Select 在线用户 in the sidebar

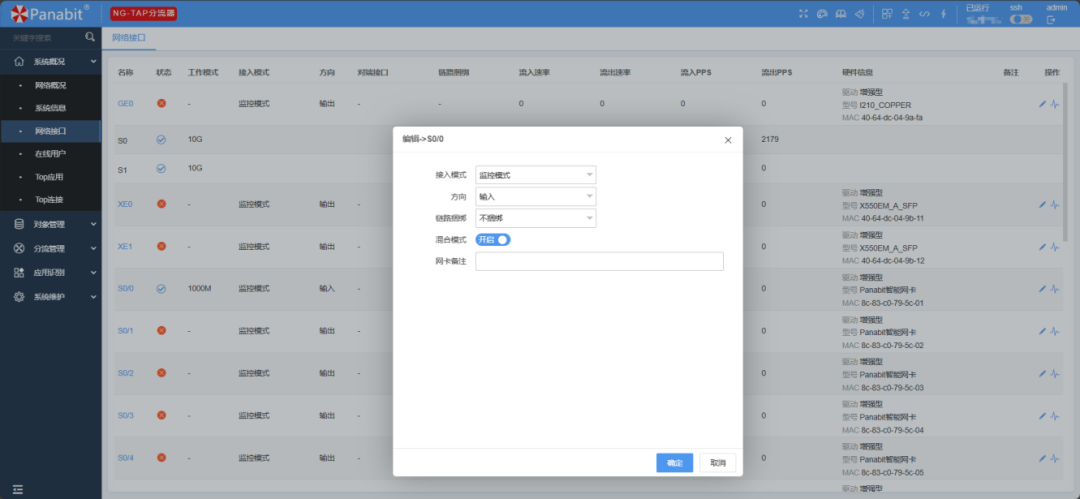point(50,154)
